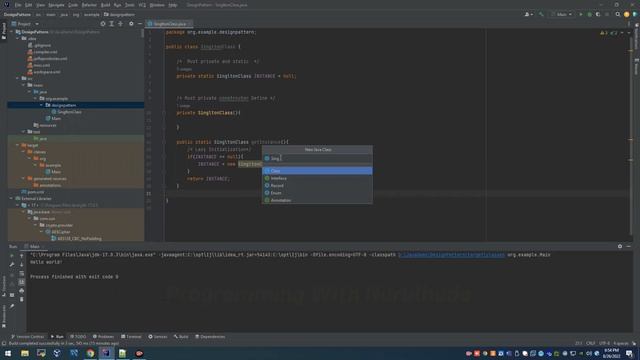640x360 pixels.
Task: Collapse the target folder
Action: point(18,145)
